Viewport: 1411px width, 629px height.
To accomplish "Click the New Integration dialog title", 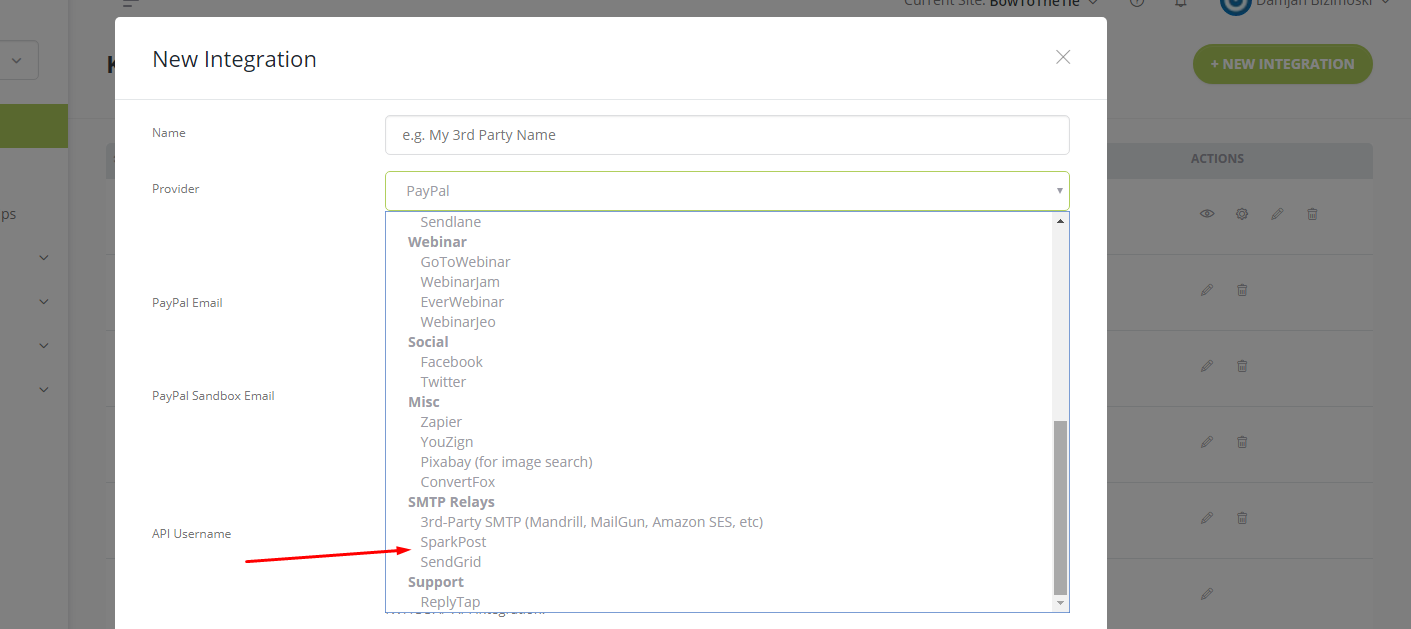I will coord(234,59).
